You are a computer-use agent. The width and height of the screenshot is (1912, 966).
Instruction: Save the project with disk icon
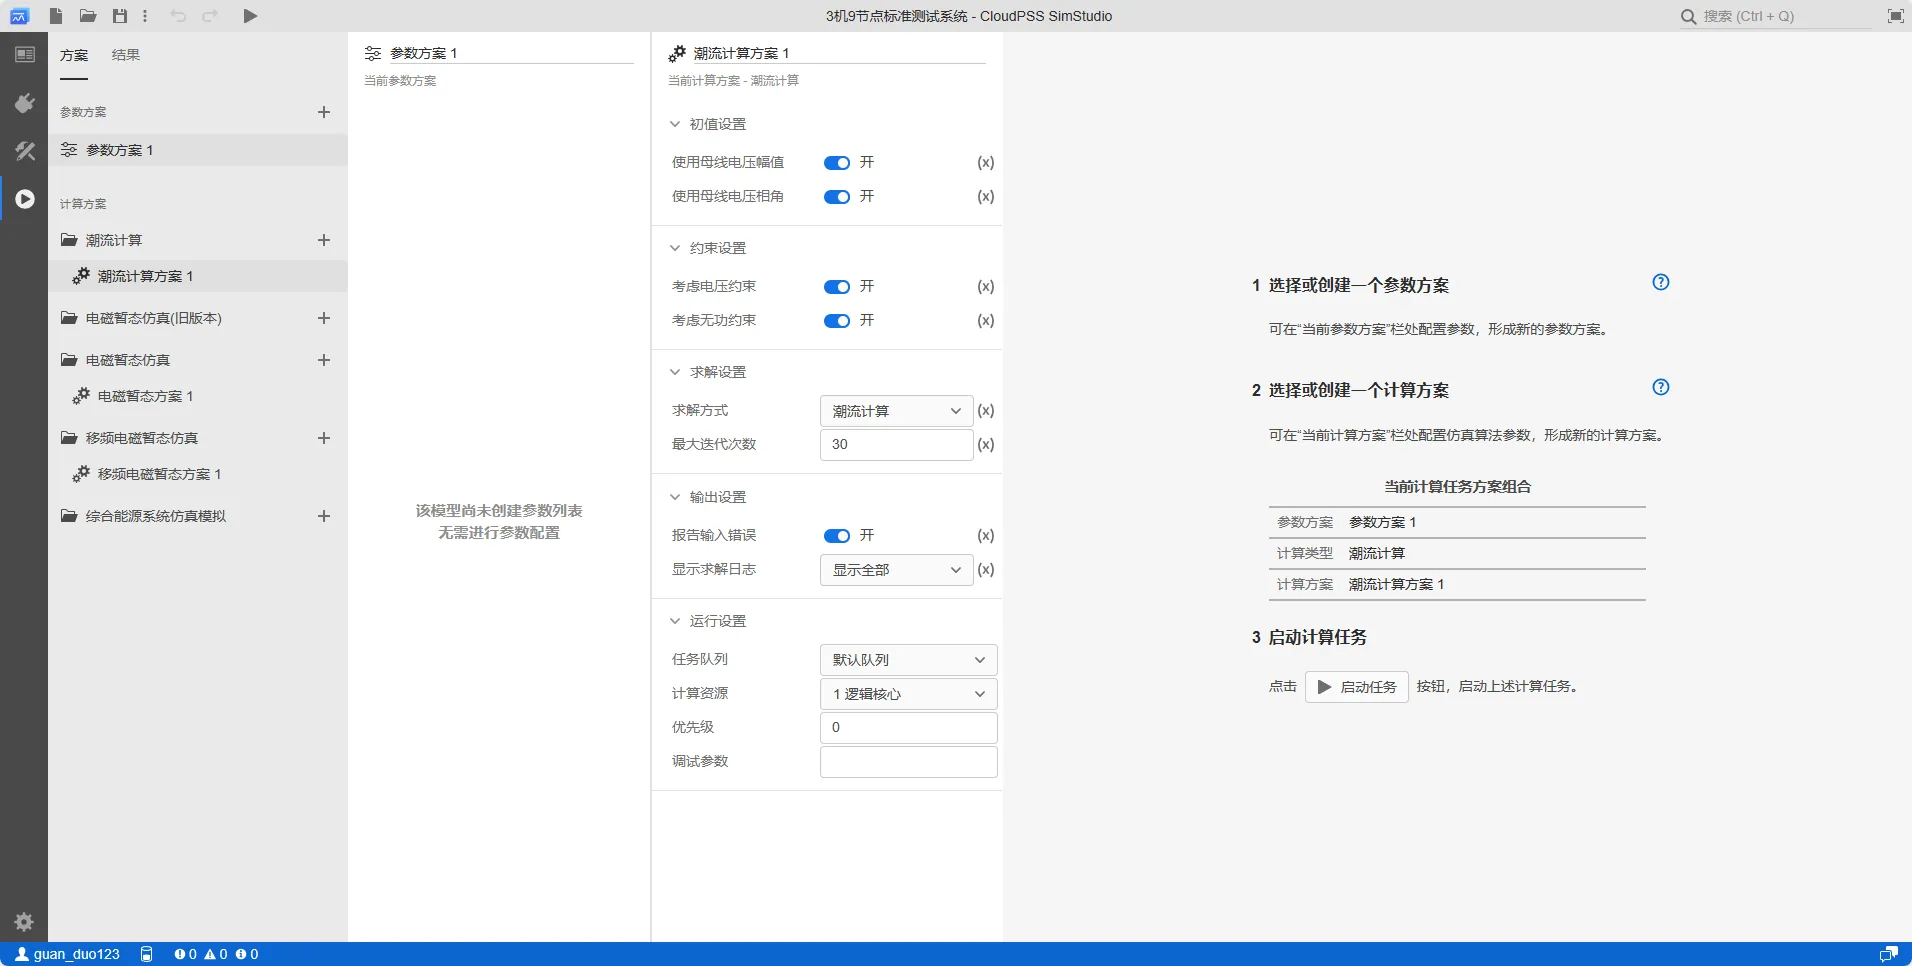coord(120,16)
